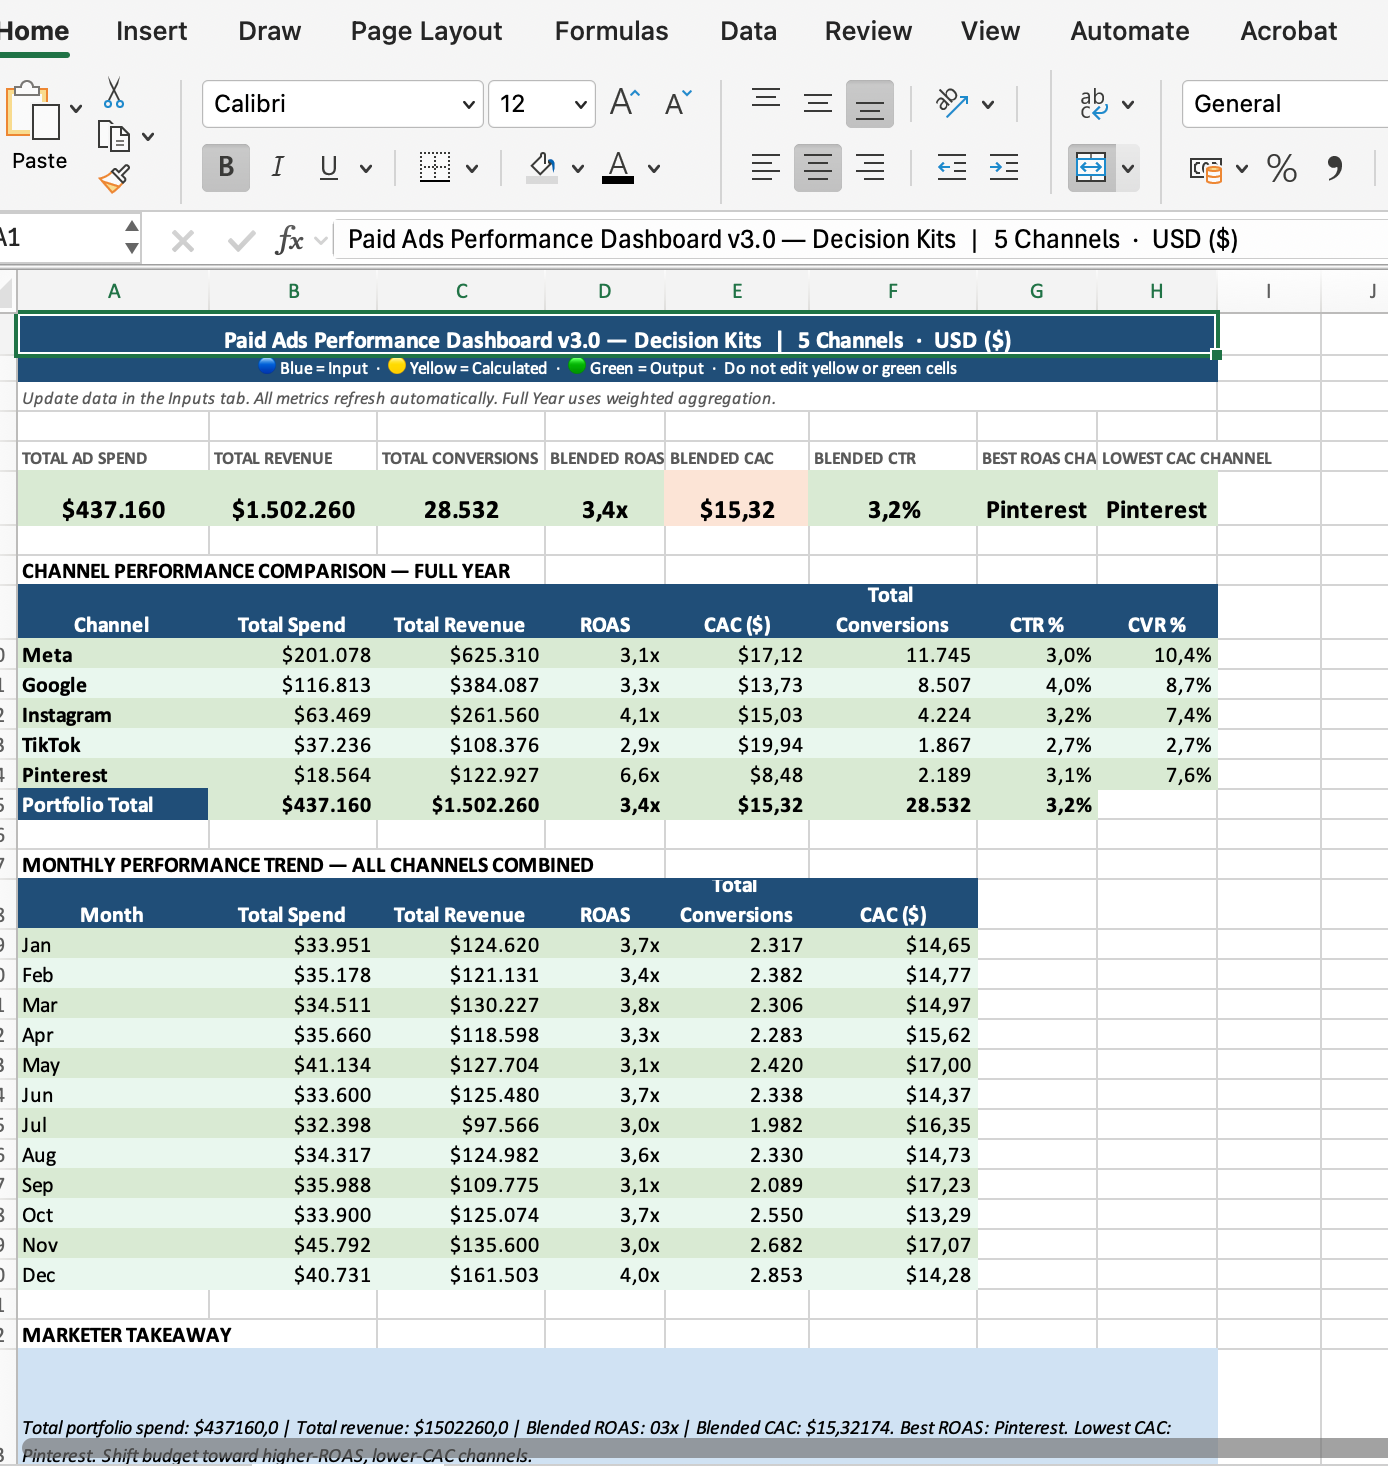This screenshot has height=1466, width=1388.
Task: Confirm entry with checkmark icon
Action: pyautogui.click(x=241, y=240)
